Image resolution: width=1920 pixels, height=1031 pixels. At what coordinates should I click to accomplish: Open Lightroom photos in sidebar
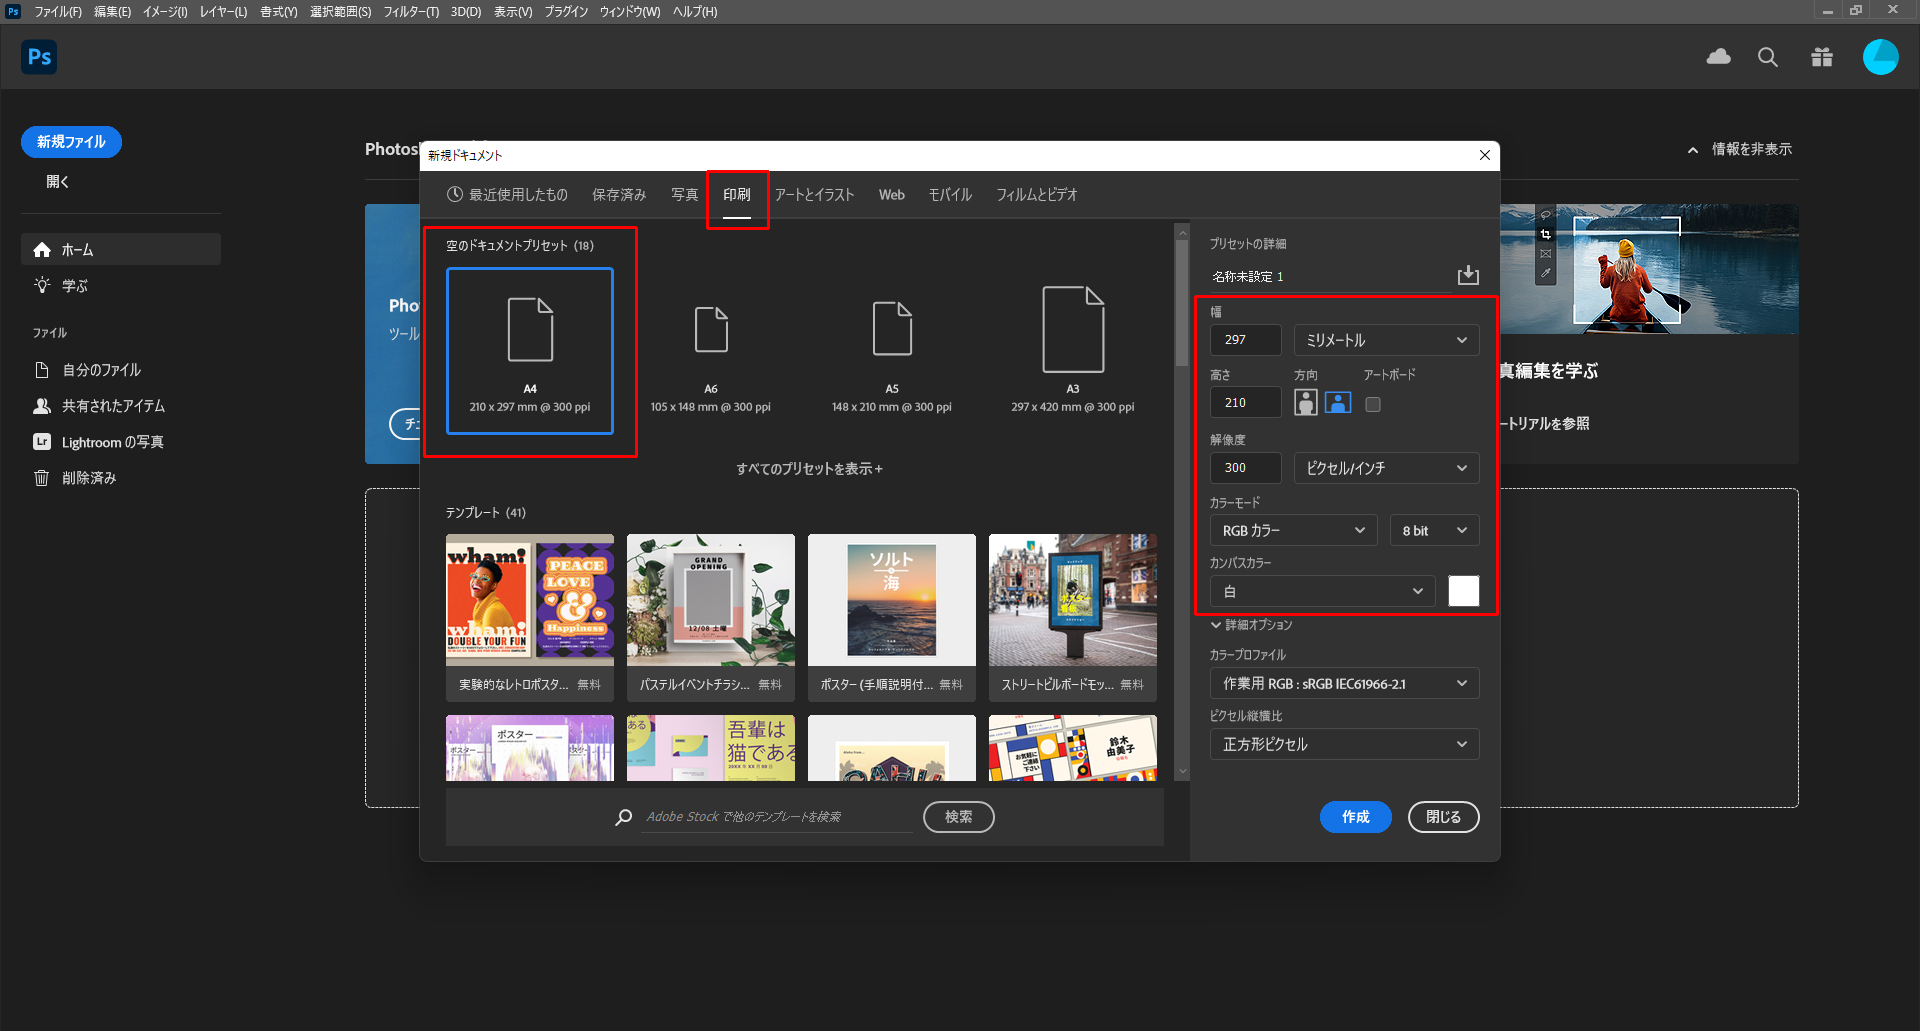[111, 442]
